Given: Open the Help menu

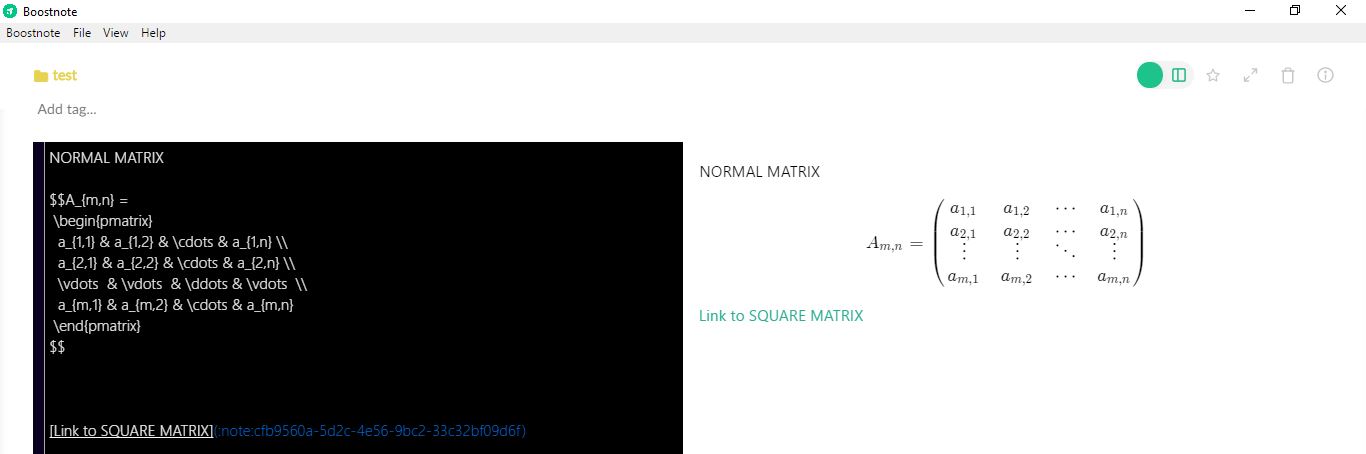Looking at the screenshot, I should click(x=153, y=33).
